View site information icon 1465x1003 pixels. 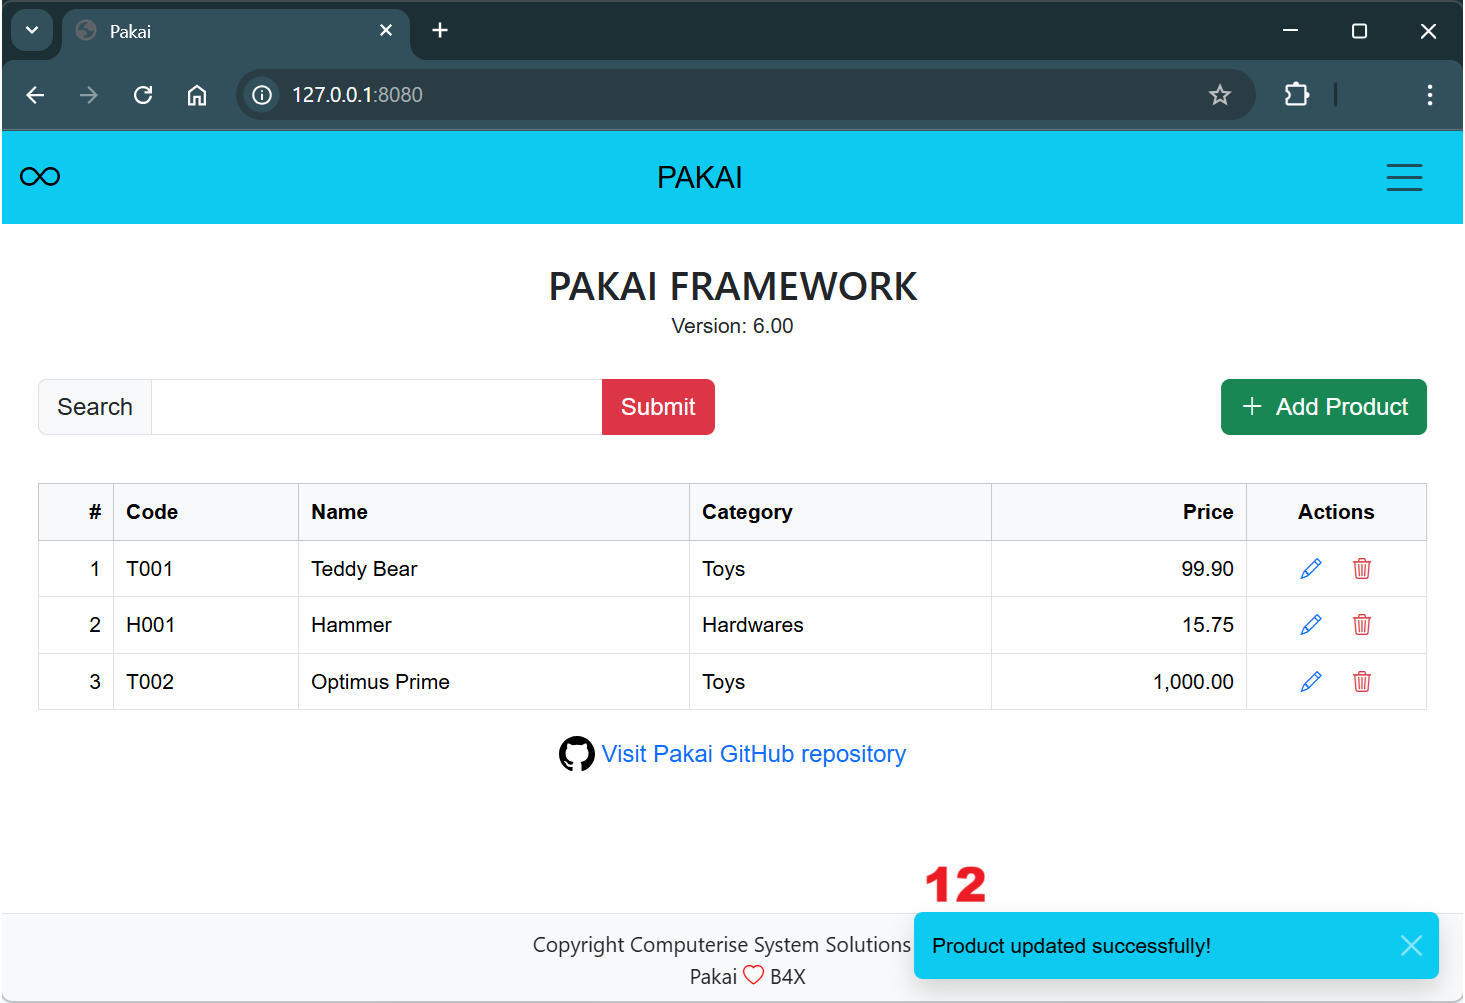click(262, 95)
